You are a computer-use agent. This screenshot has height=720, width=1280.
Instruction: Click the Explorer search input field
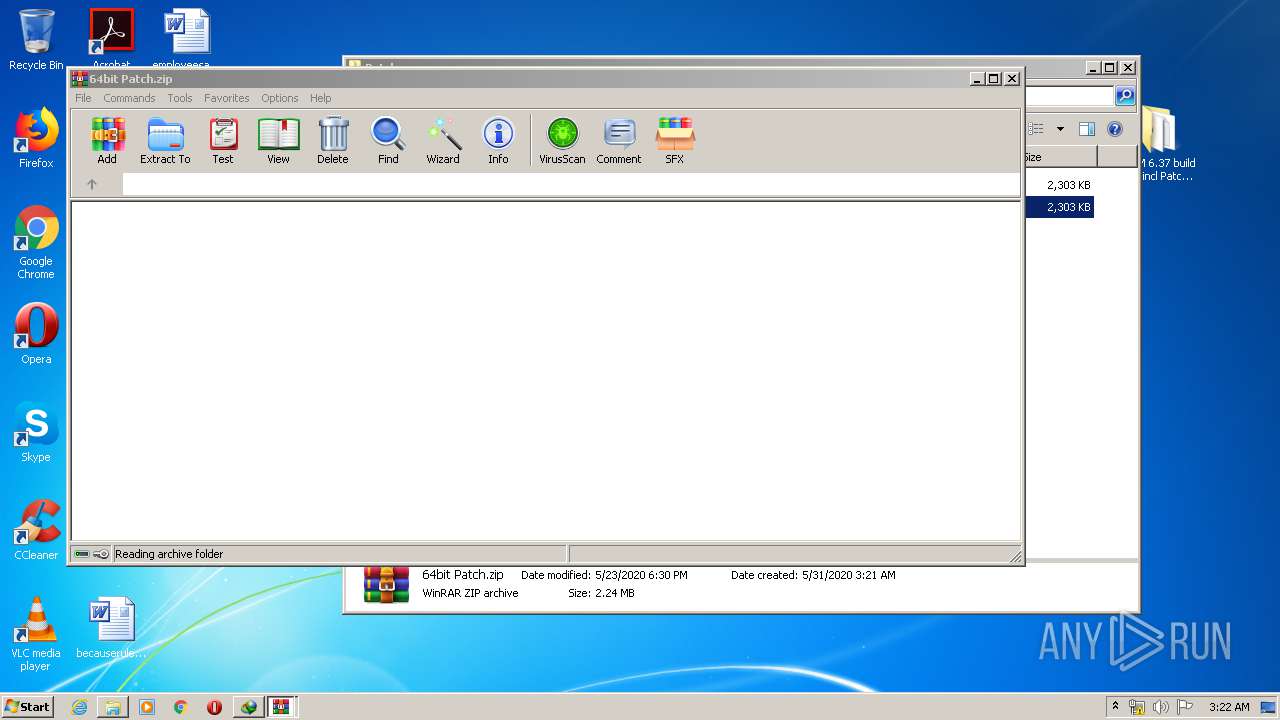(x=1069, y=96)
